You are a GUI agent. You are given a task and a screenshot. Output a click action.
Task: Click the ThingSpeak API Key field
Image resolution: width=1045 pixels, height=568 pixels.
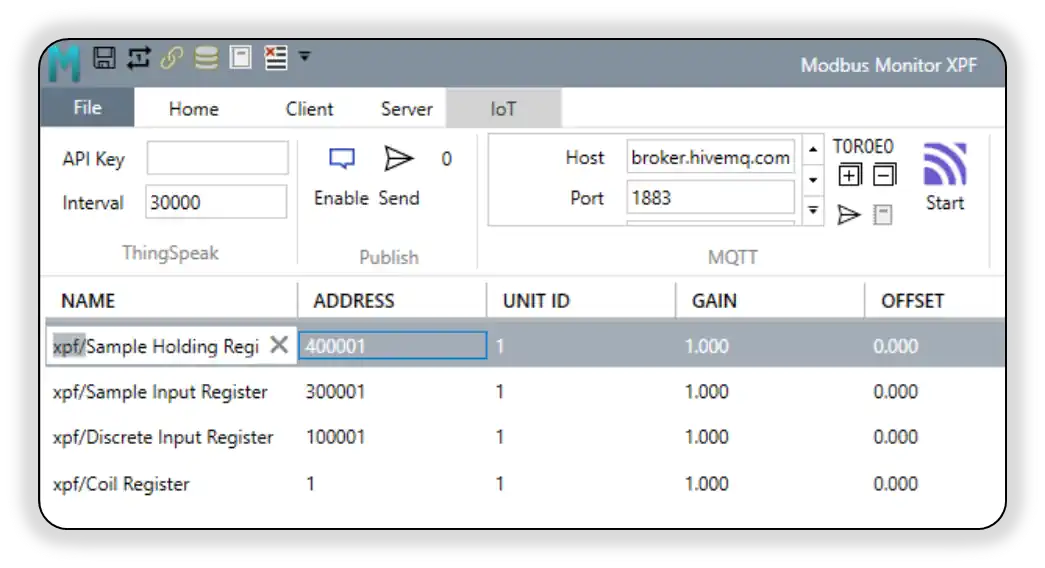pyautogui.click(x=217, y=158)
